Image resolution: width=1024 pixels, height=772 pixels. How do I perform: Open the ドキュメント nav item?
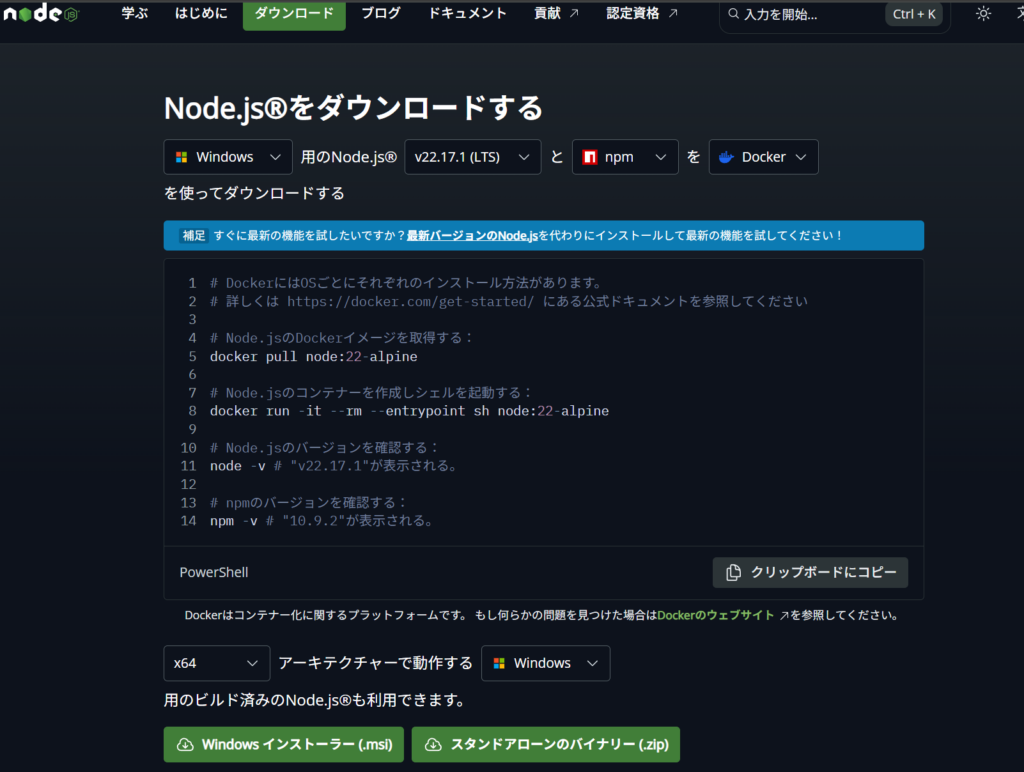(468, 13)
